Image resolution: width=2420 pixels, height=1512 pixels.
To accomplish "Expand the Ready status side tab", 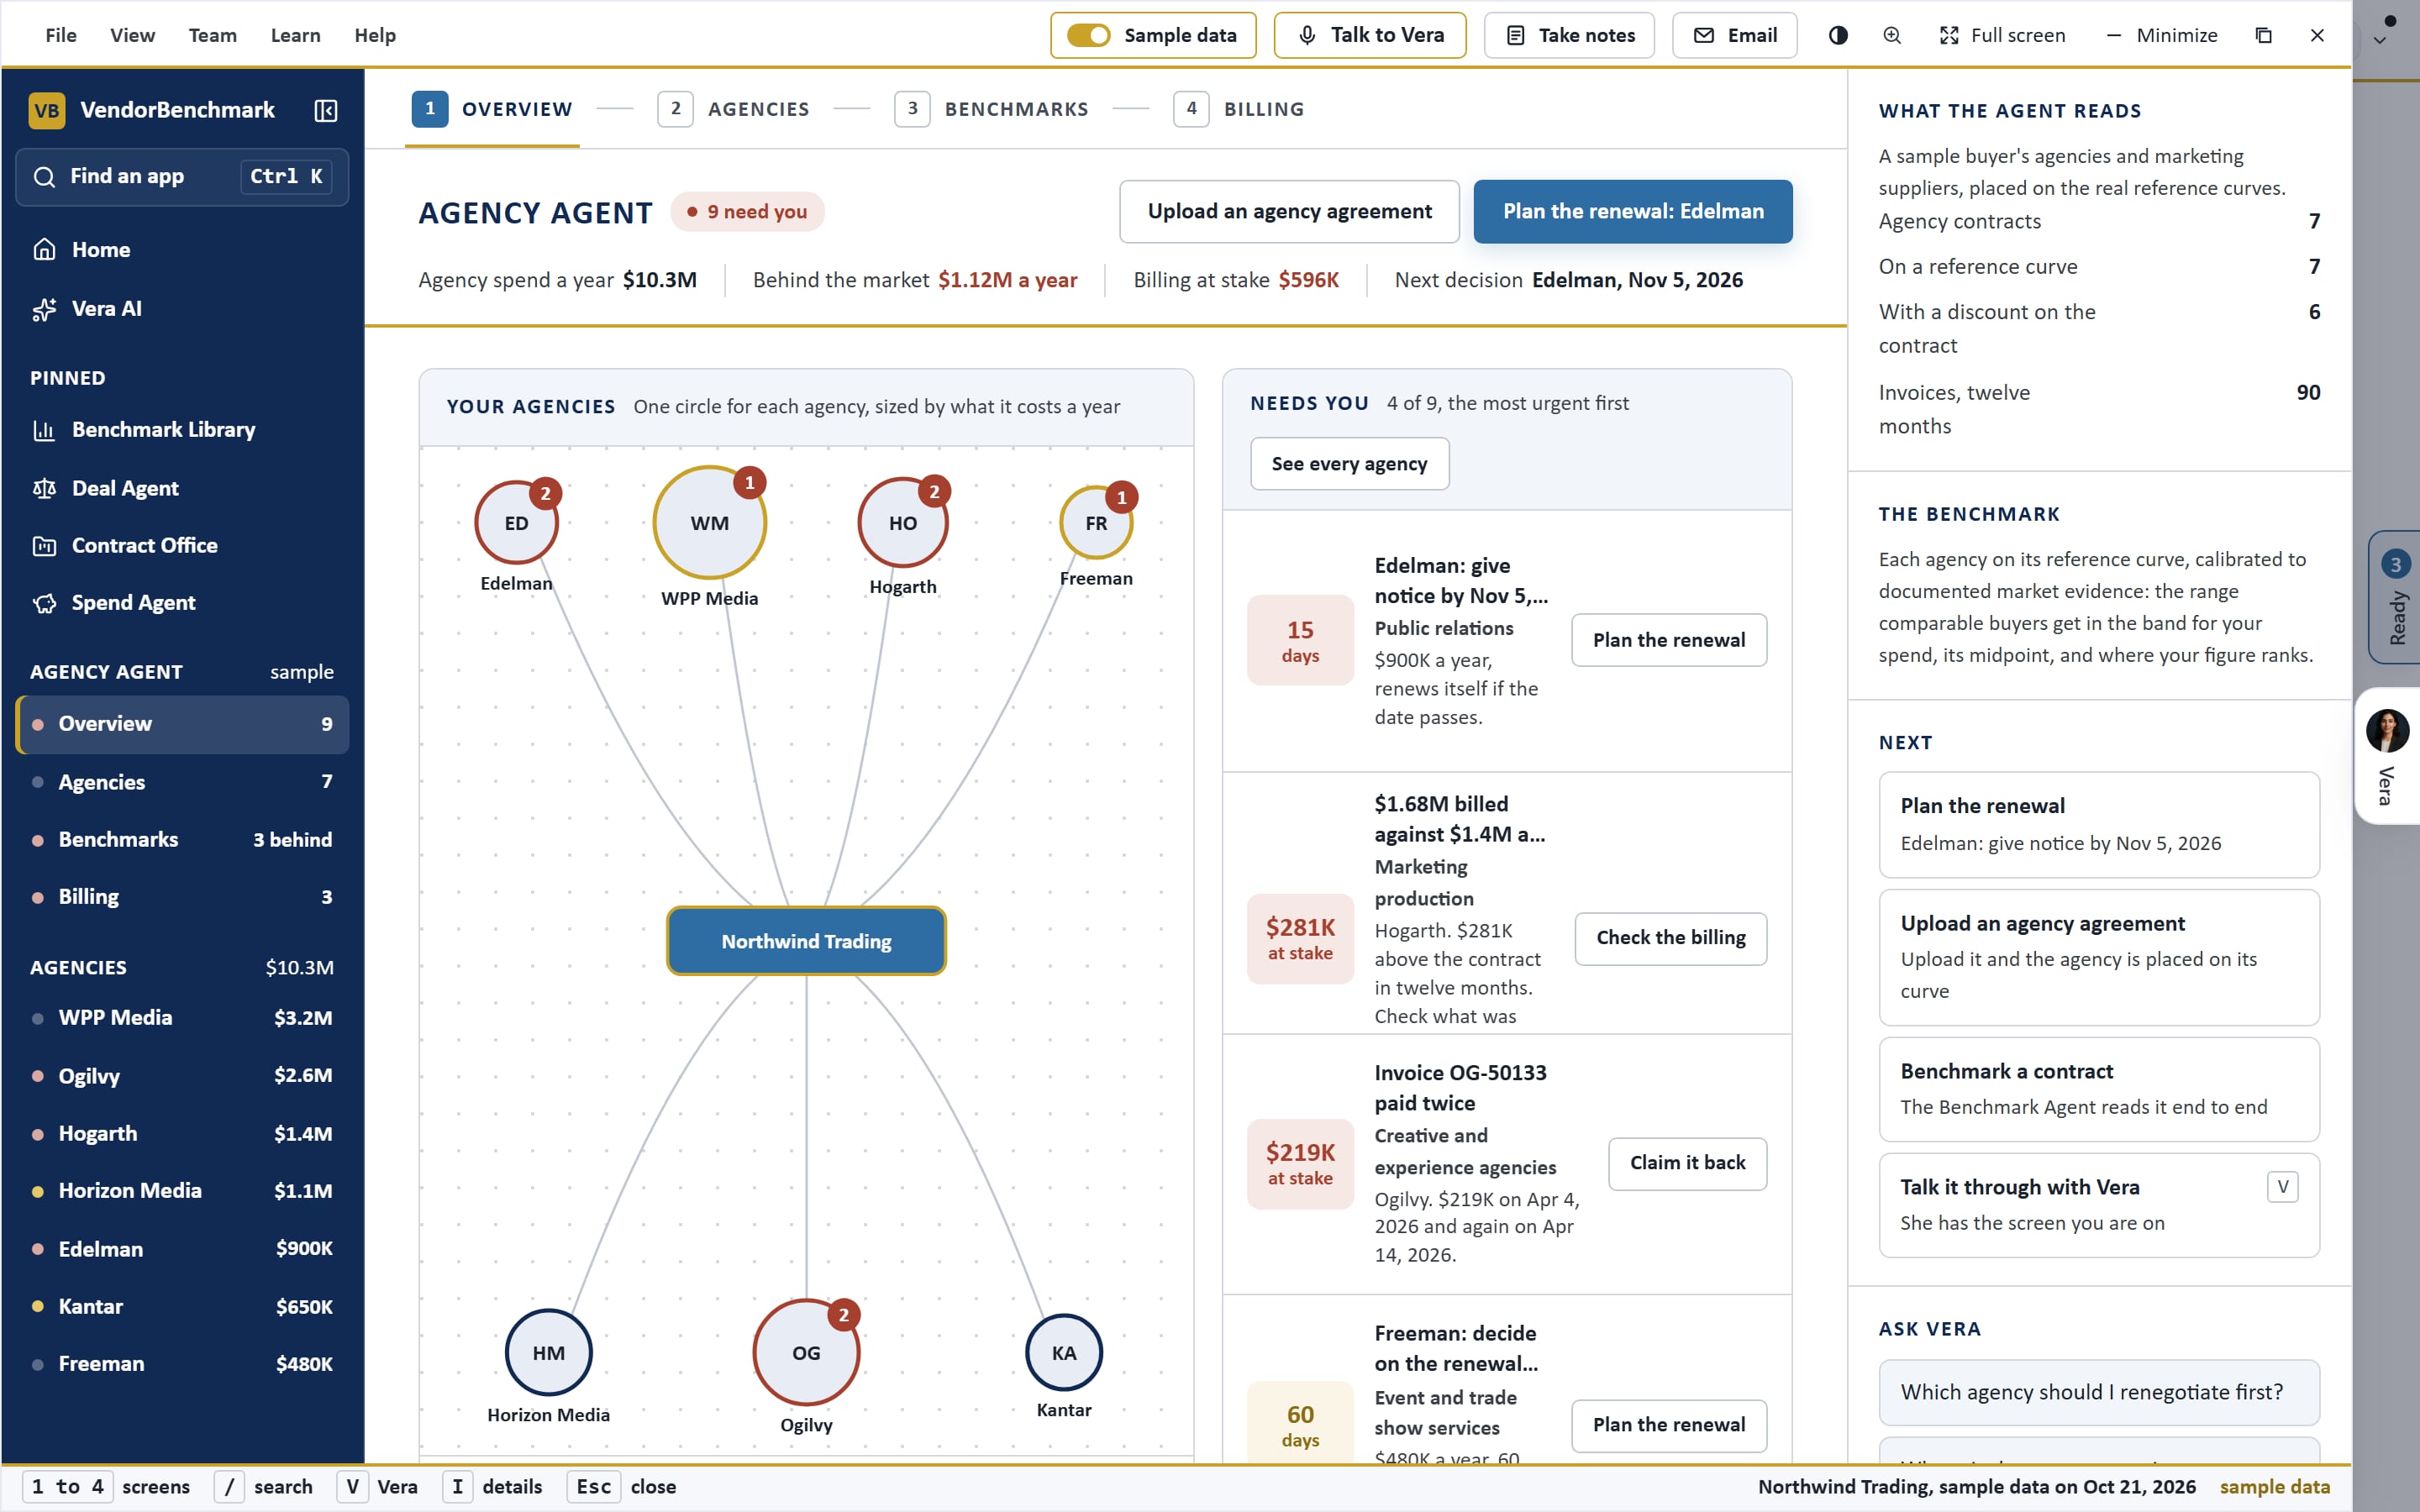I will pos(2395,597).
